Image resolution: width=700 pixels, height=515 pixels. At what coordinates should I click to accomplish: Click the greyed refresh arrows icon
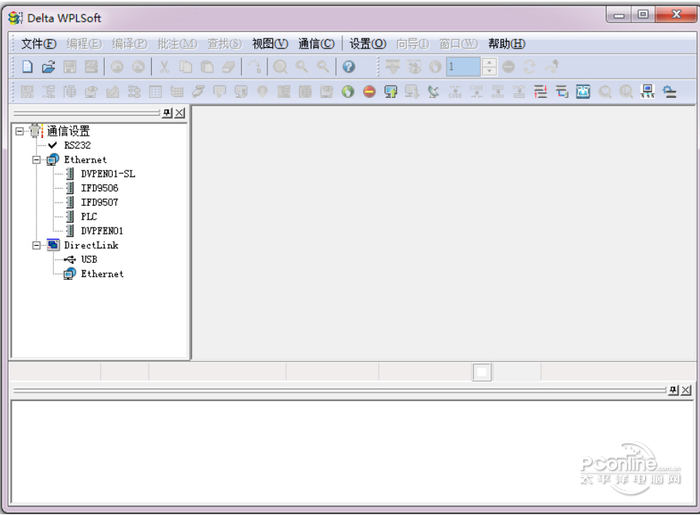click(530, 67)
